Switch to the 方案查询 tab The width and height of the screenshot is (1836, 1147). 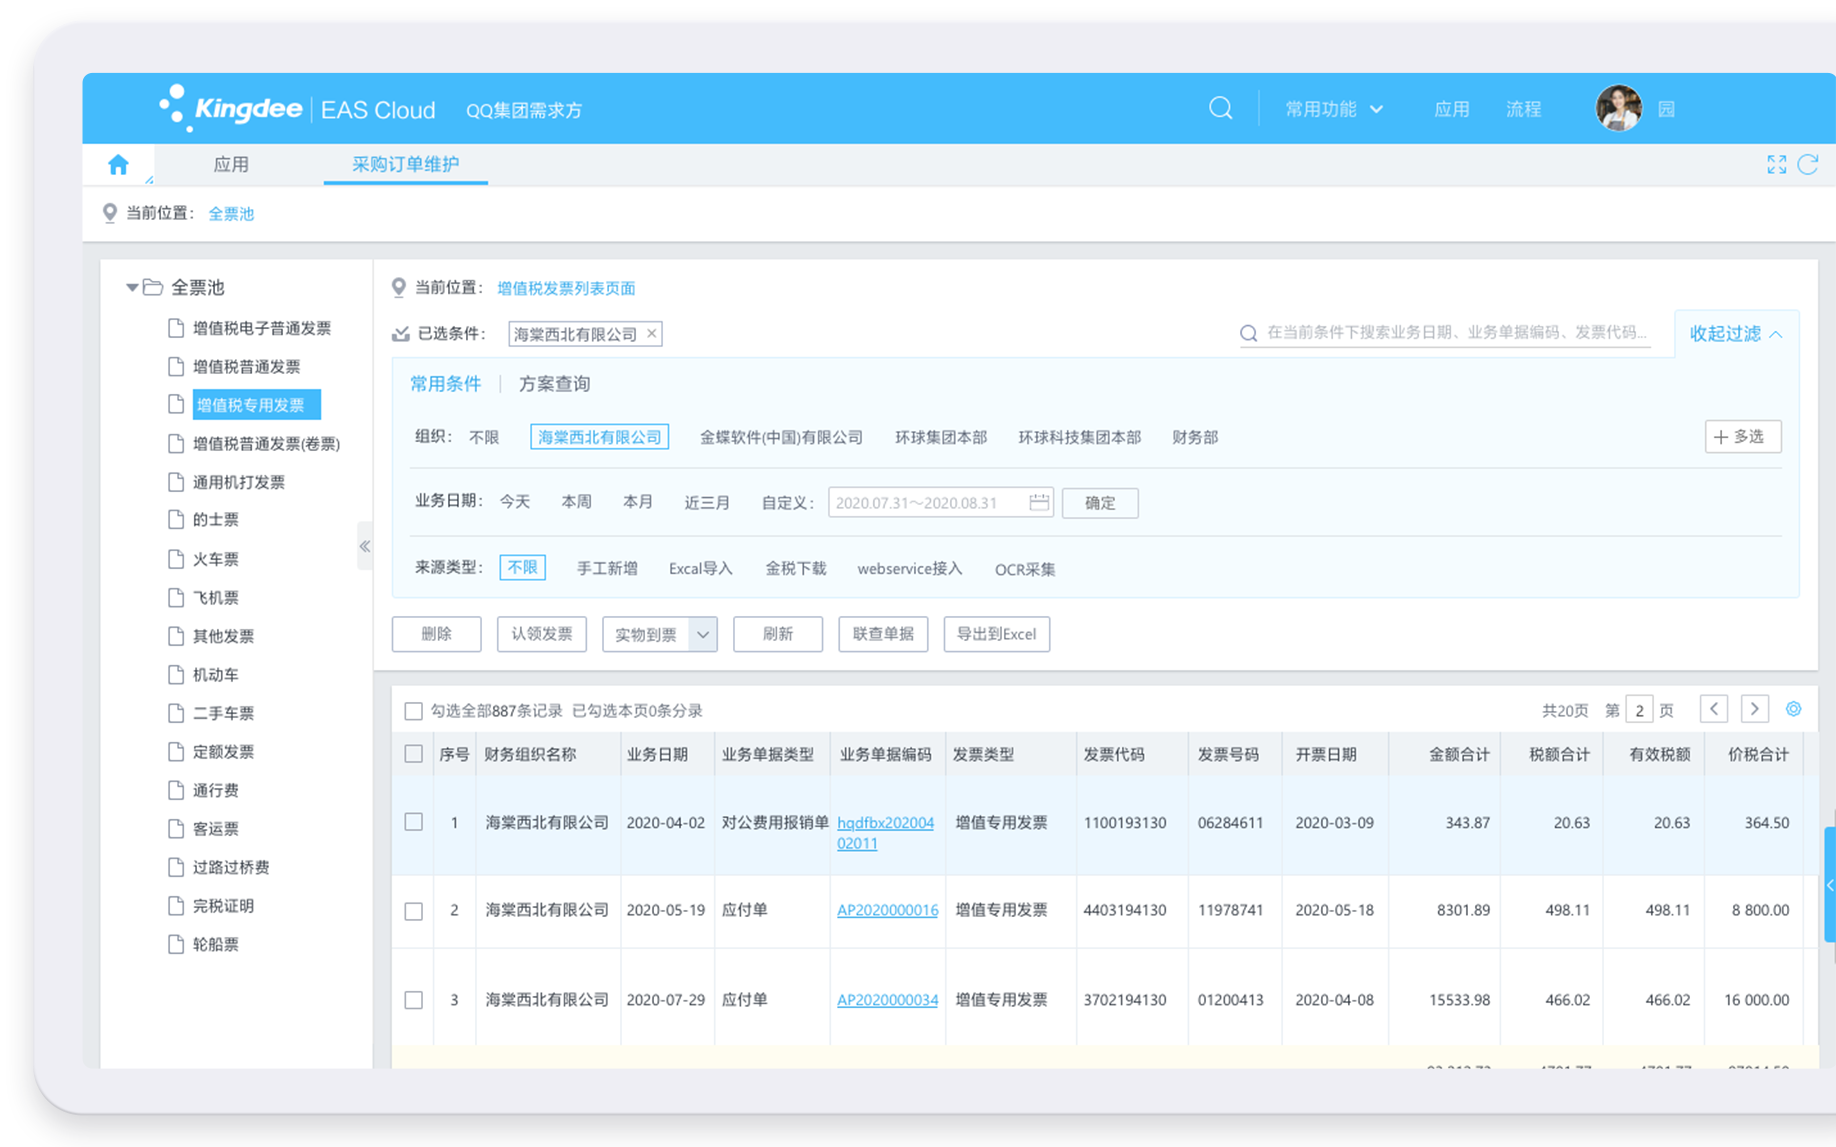pos(554,384)
